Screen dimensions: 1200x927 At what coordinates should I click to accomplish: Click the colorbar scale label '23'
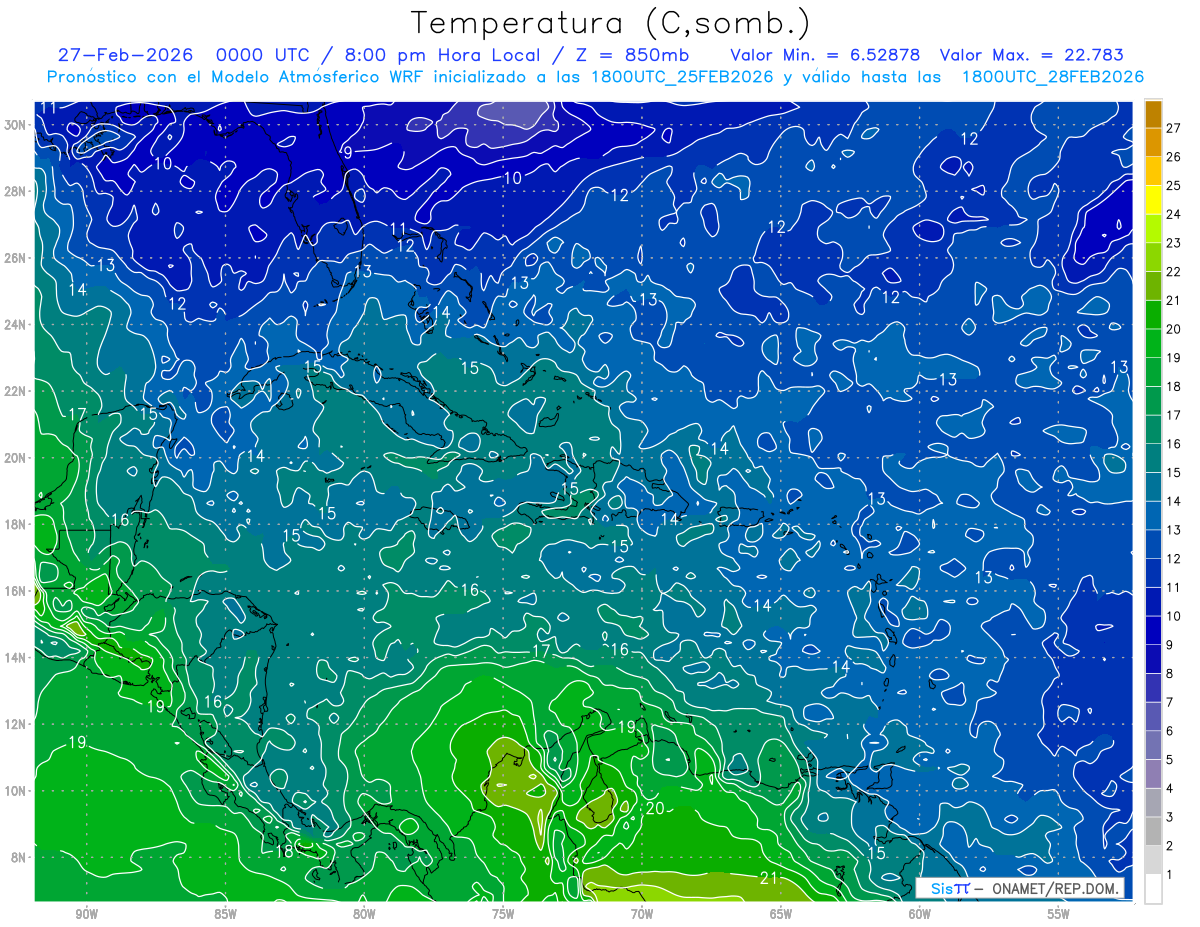pos(1175,243)
